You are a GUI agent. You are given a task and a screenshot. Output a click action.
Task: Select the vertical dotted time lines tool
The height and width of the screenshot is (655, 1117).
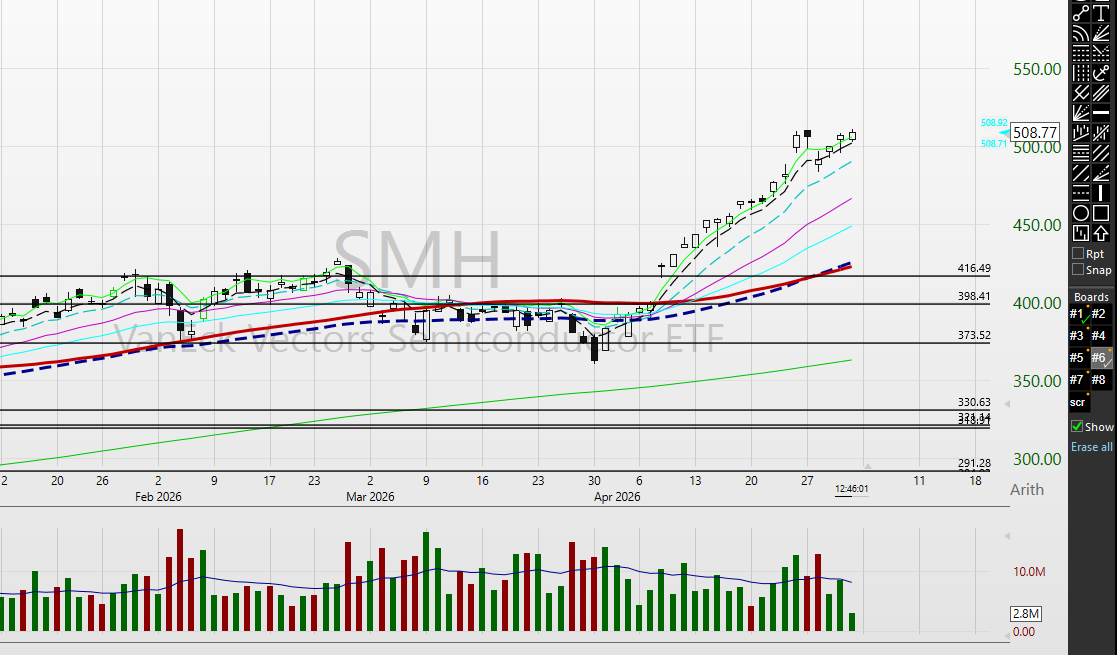pos(1081,73)
